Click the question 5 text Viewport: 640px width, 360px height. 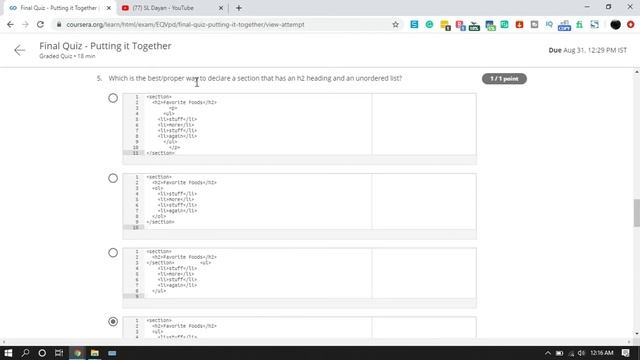click(x=255, y=78)
